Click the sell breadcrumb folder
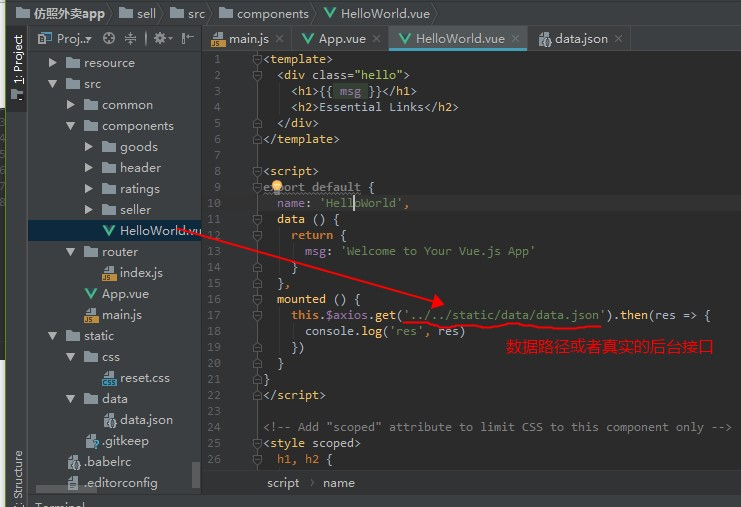741x507 pixels. (137, 13)
